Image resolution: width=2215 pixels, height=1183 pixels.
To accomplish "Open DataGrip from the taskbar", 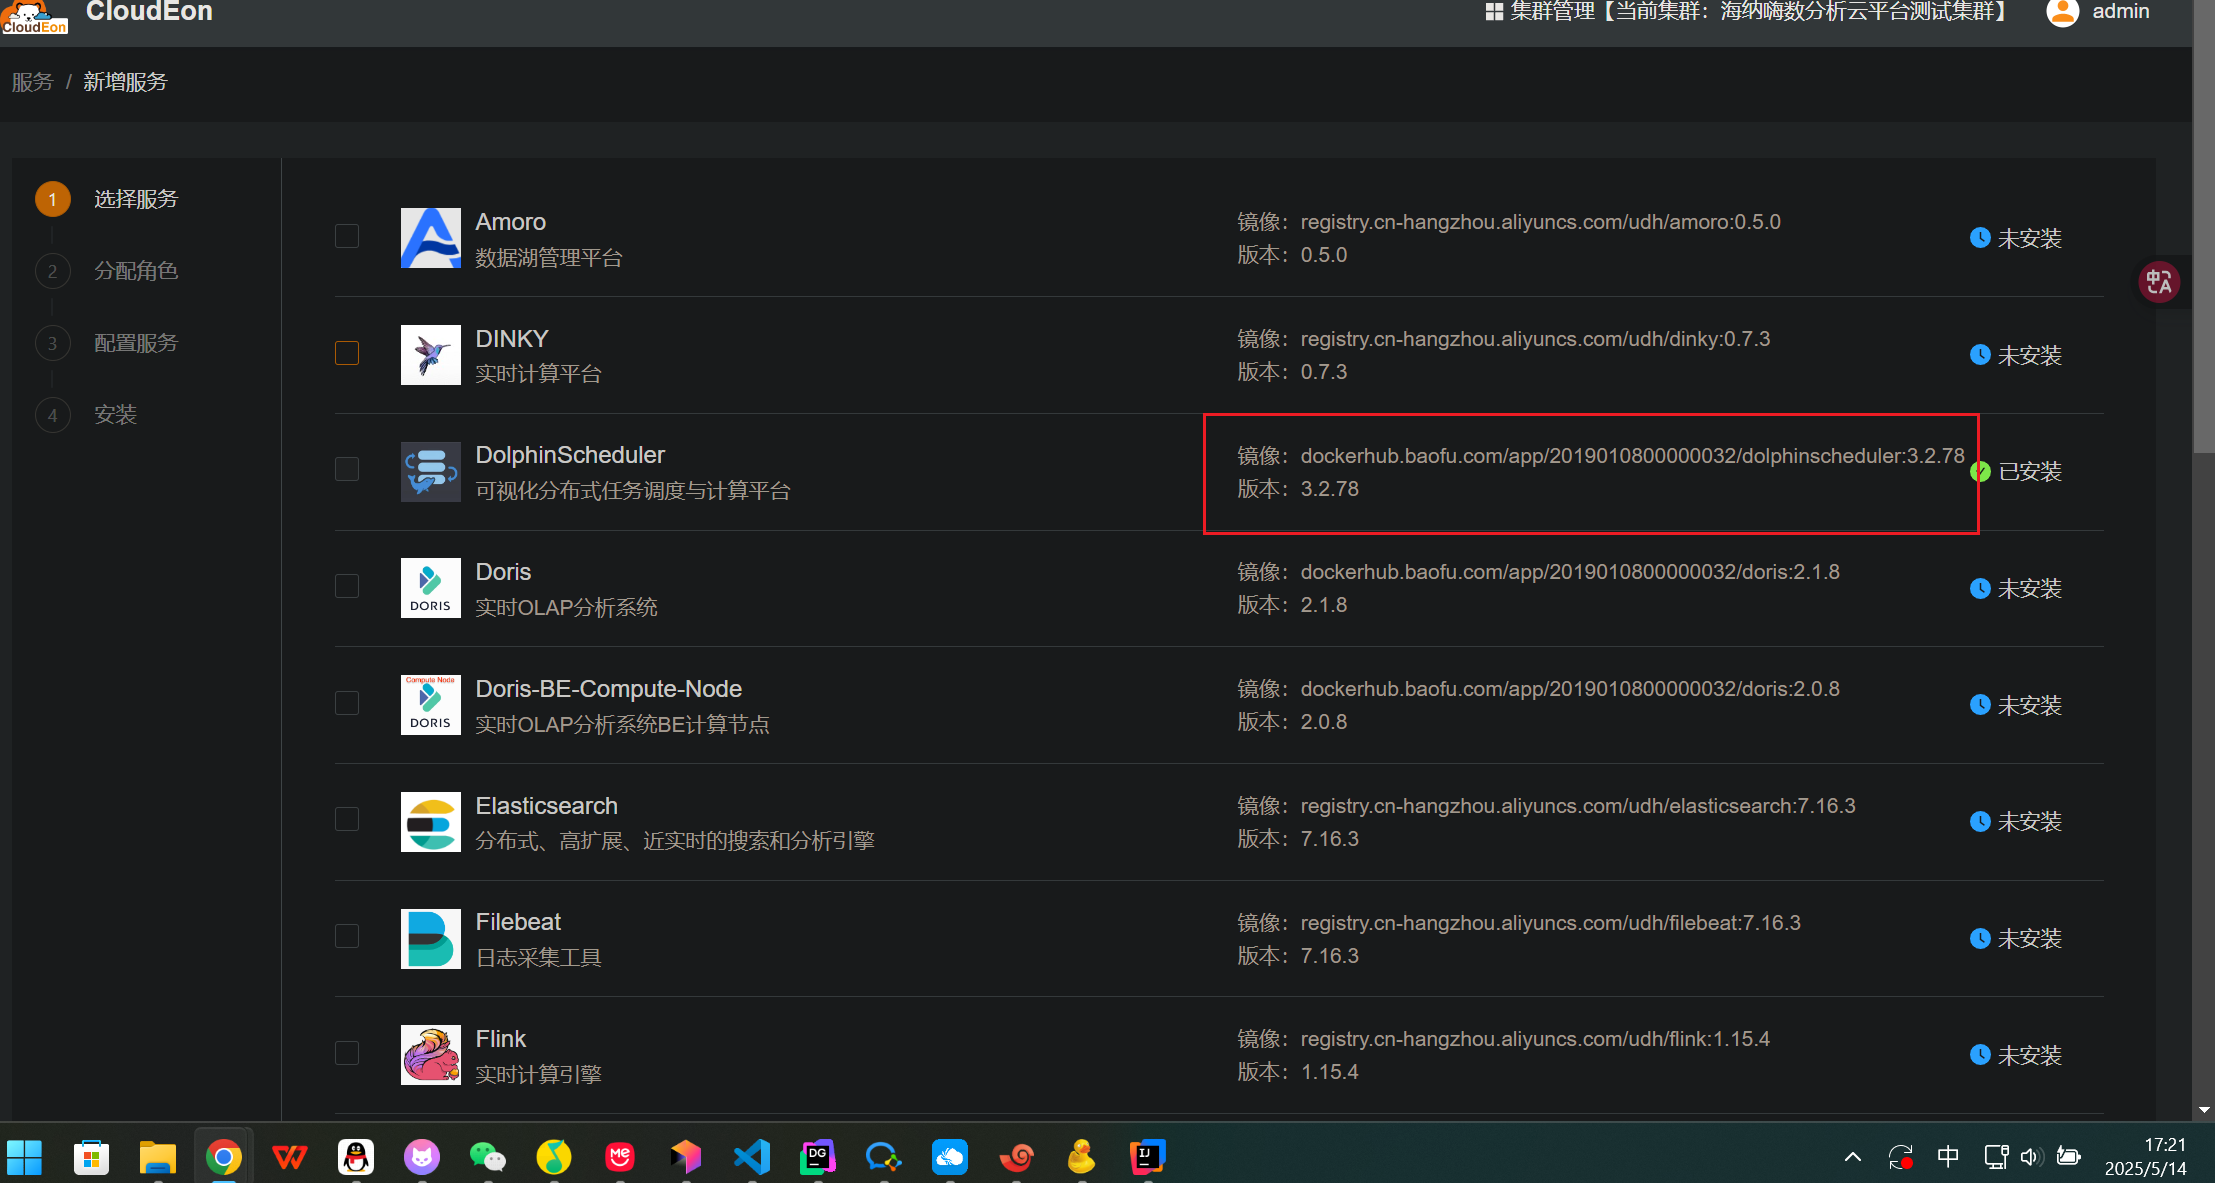I will click(818, 1158).
